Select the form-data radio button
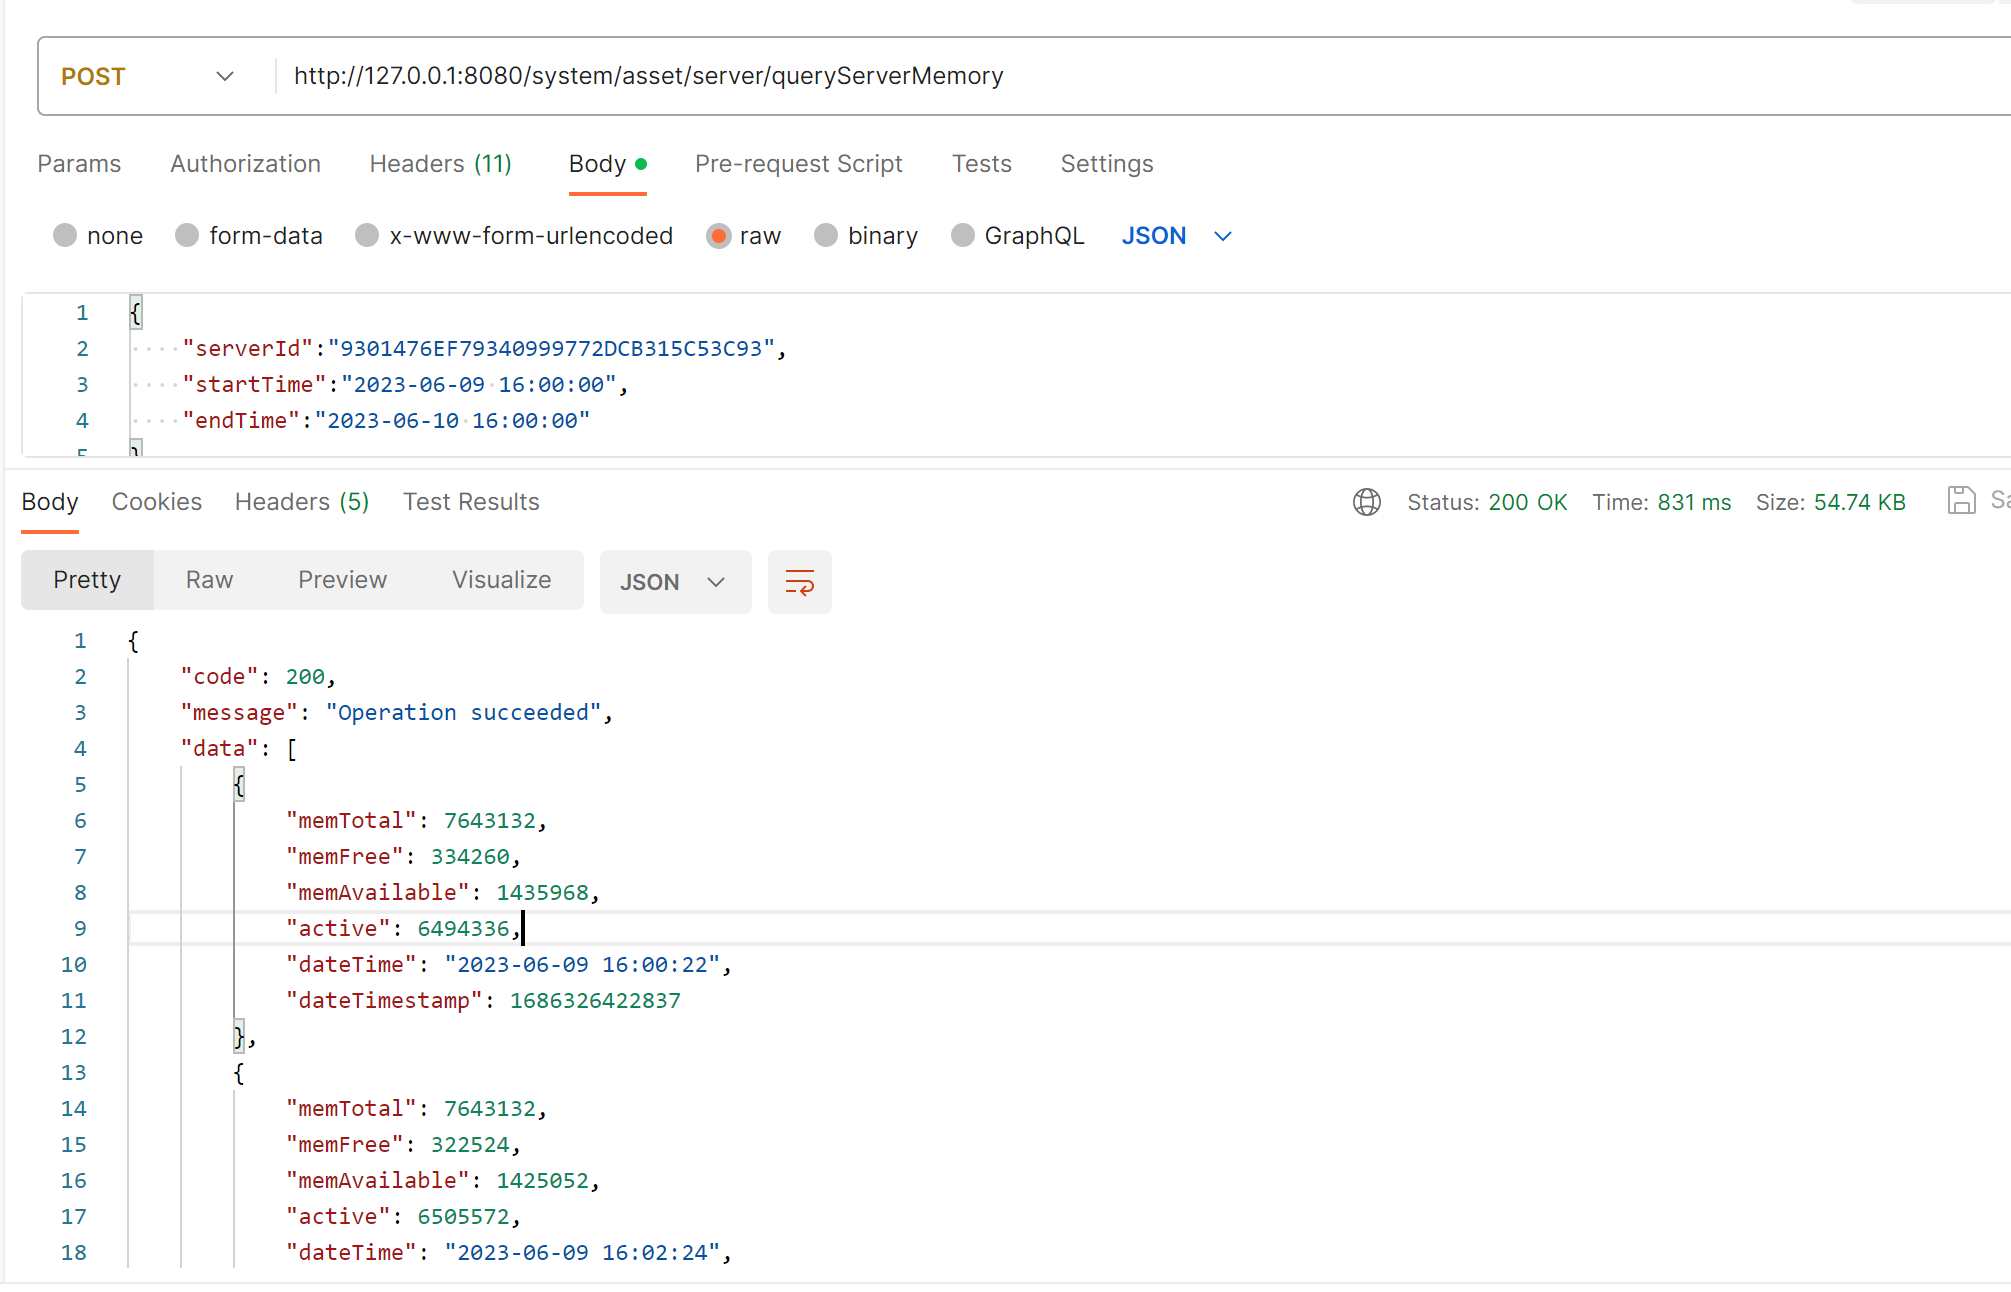 (187, 236)
